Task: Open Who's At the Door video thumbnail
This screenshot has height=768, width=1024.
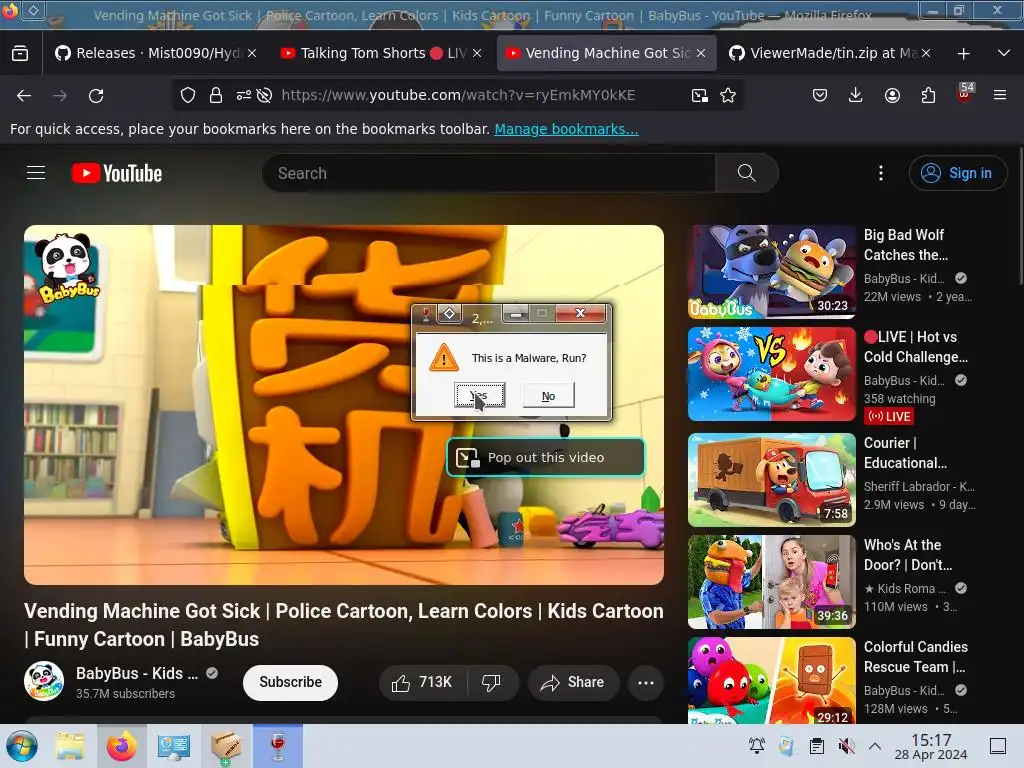Action: [x=772, y=582]
